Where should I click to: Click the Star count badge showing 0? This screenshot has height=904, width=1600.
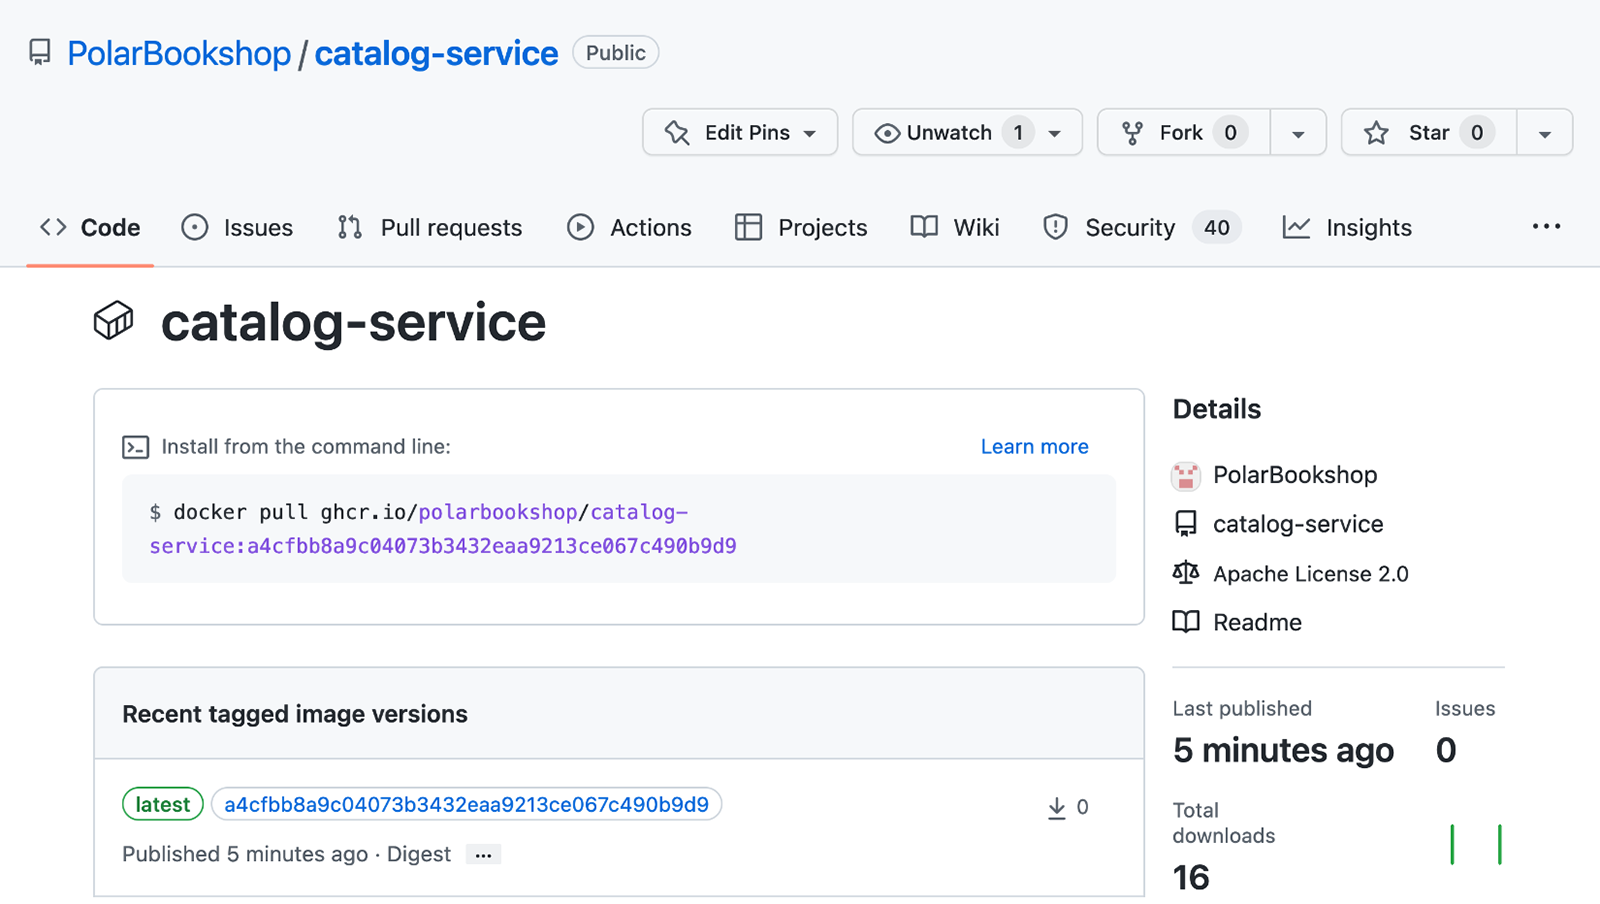point(1477,132)
